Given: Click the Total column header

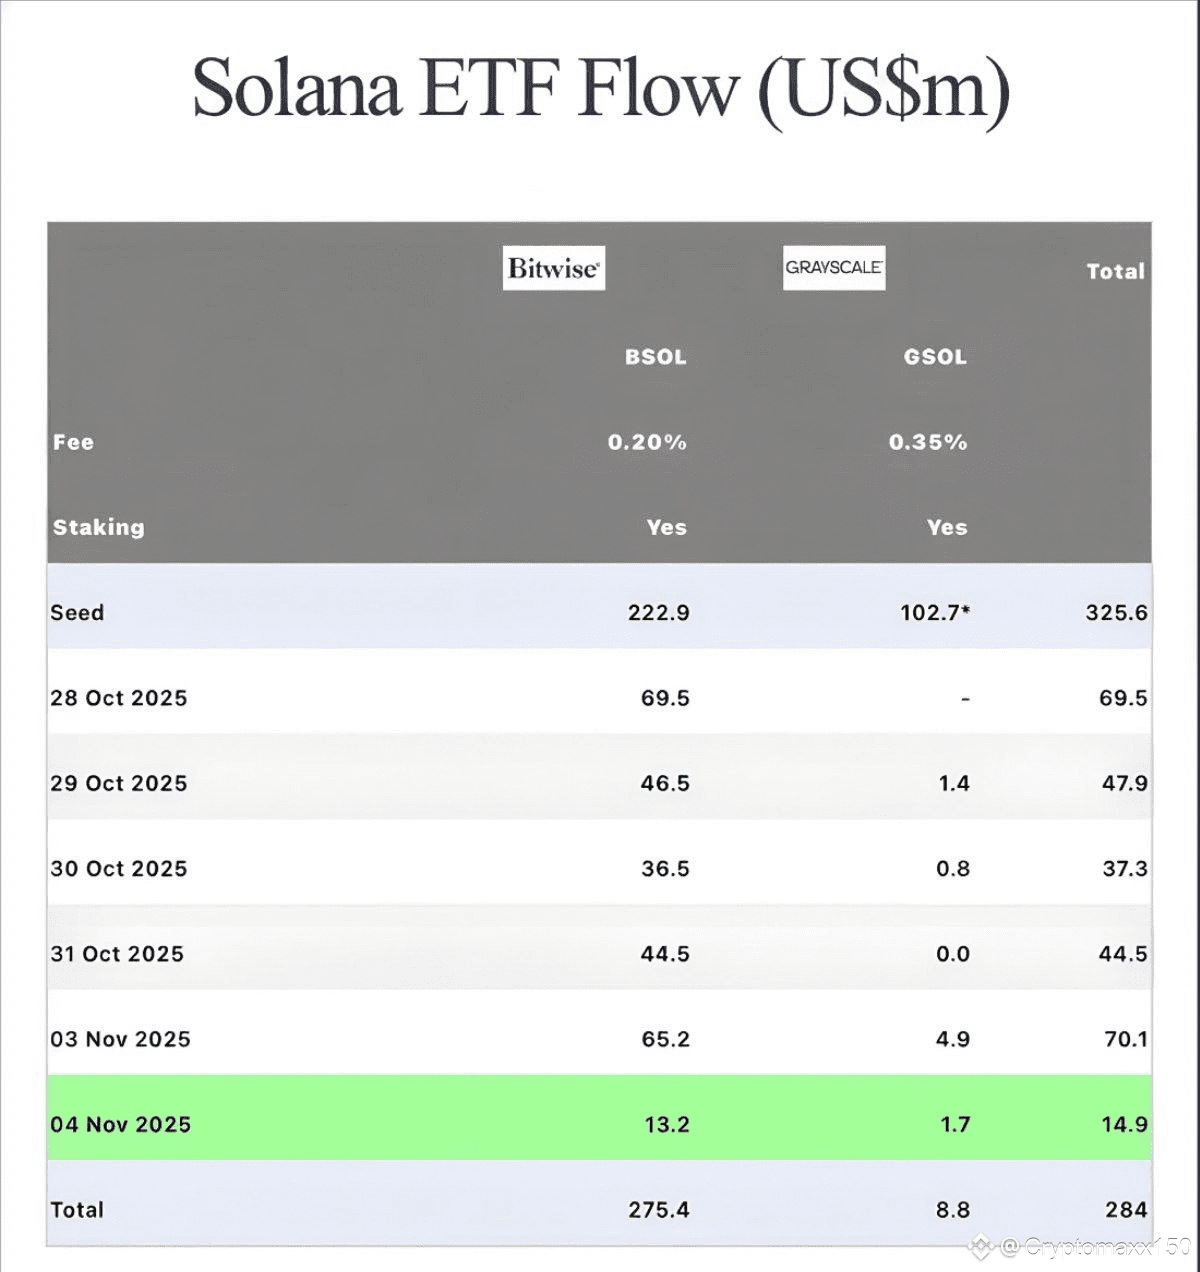Looking at the screenshot, I should [1115, 271].
